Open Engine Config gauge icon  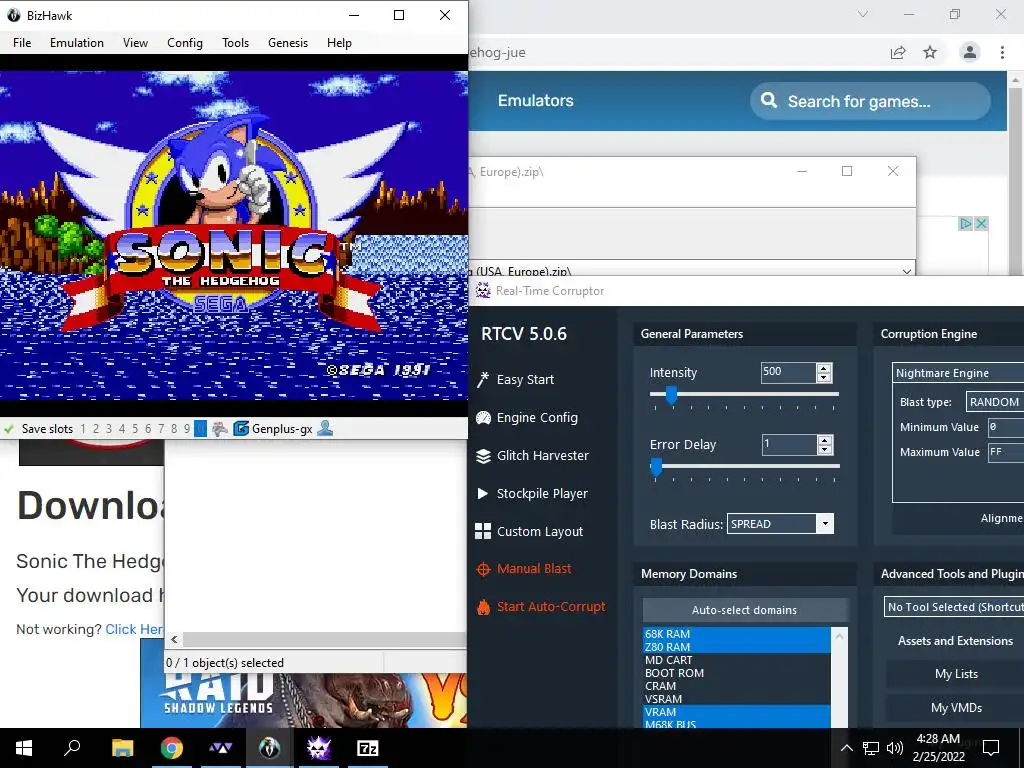coord(483,418)
